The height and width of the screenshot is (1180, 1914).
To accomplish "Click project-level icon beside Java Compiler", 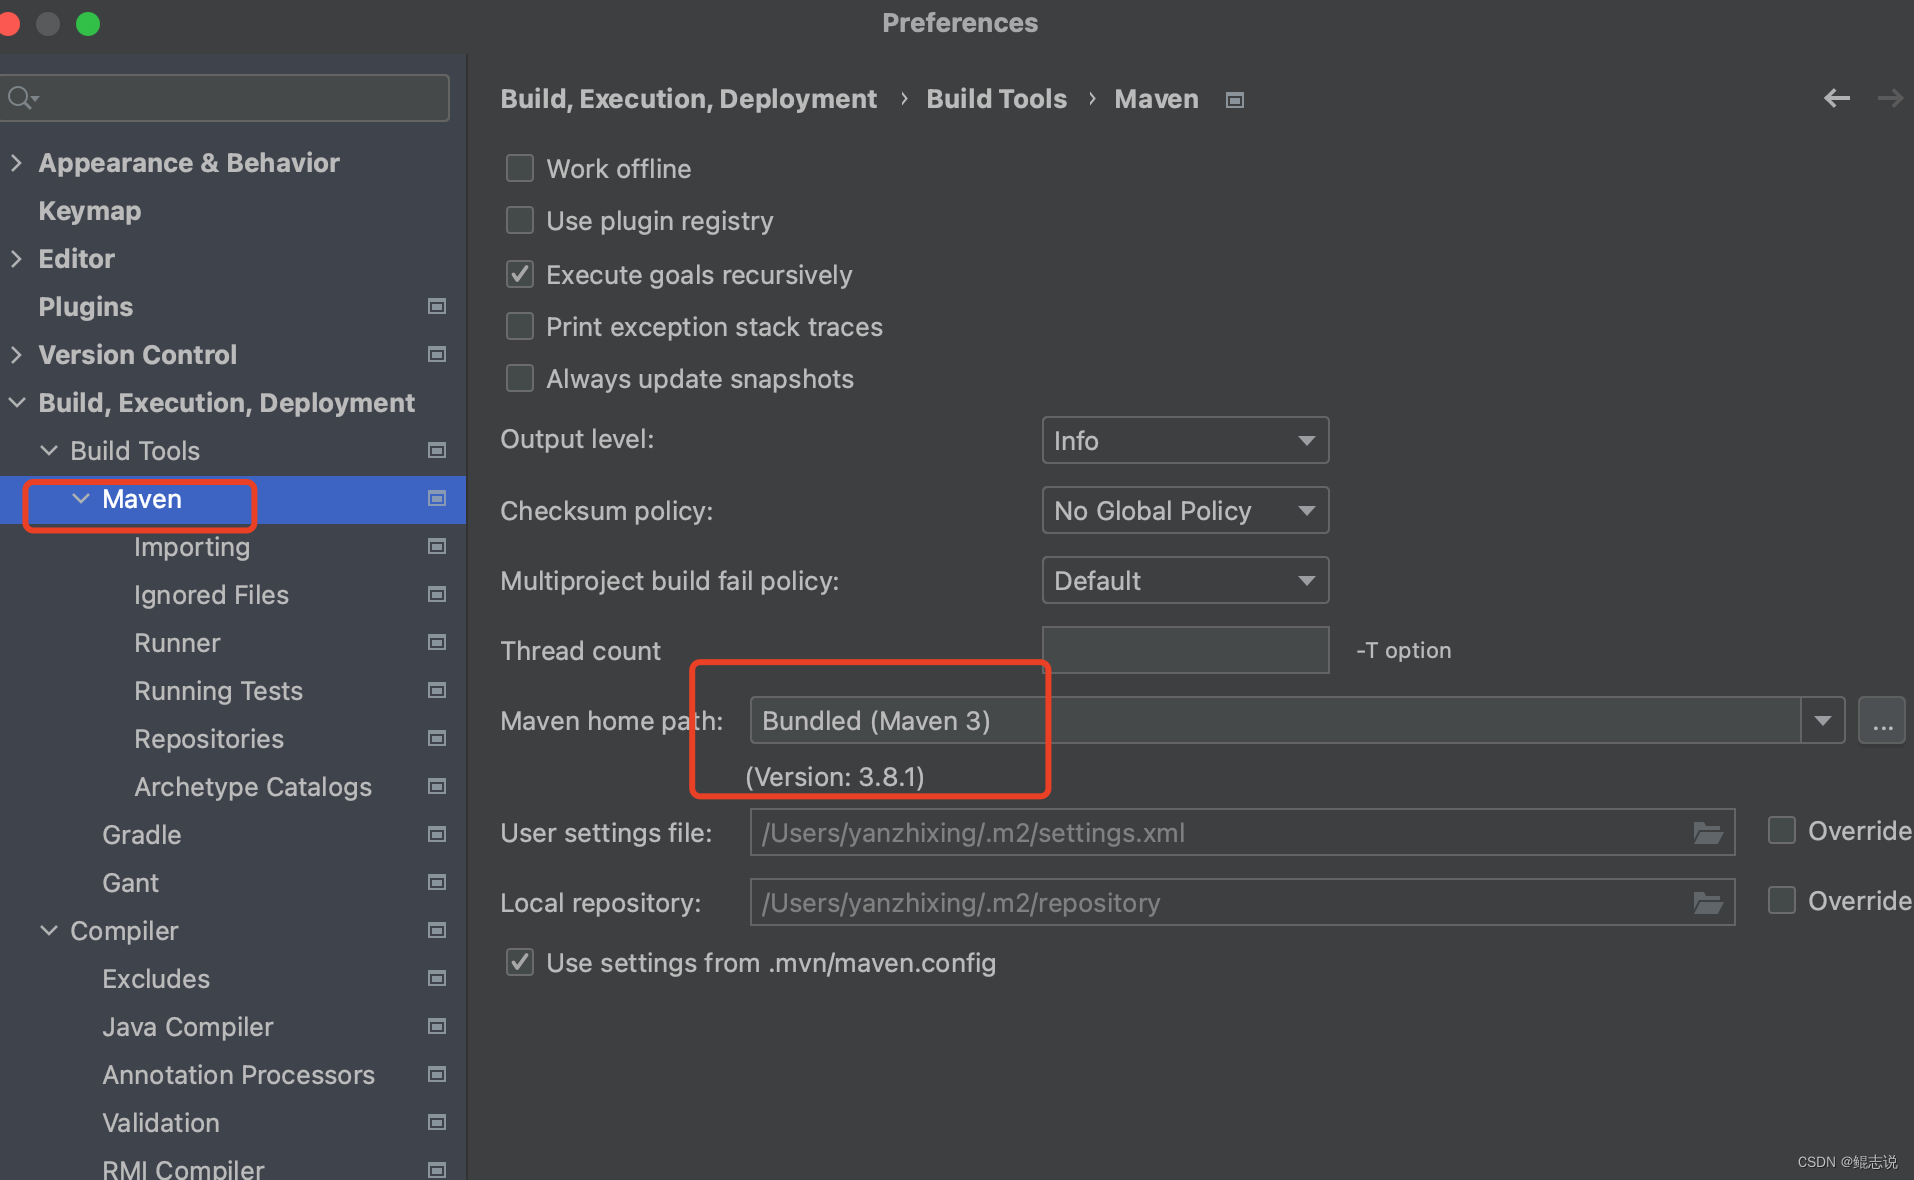I will (x=437, y=1026).
